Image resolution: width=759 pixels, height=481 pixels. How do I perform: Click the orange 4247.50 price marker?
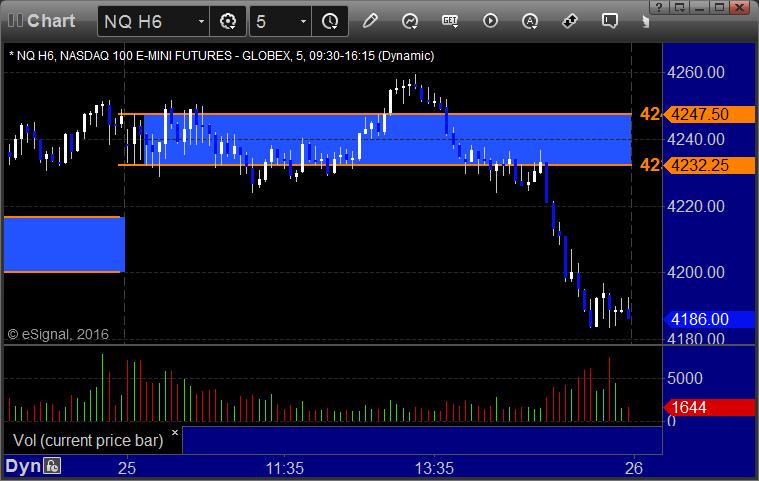pos(709,114)
